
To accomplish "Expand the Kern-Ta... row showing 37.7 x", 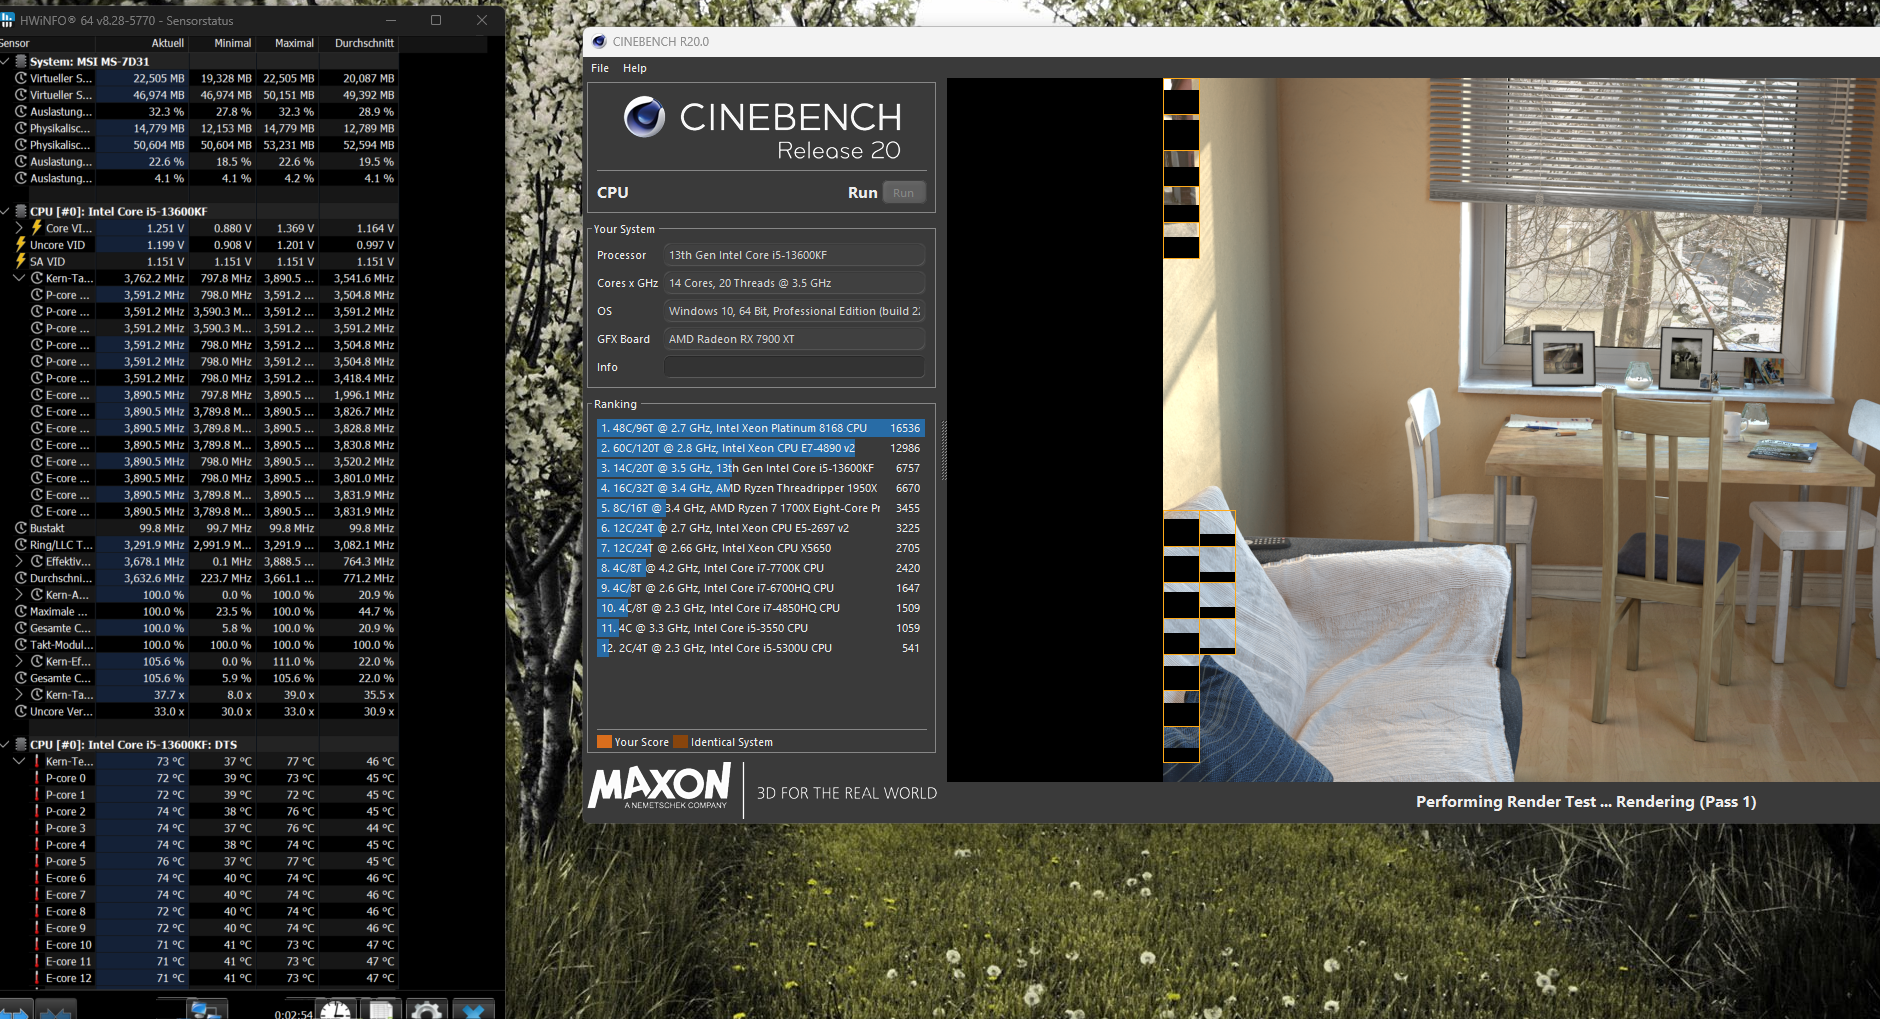I will [x=19, y=695].
